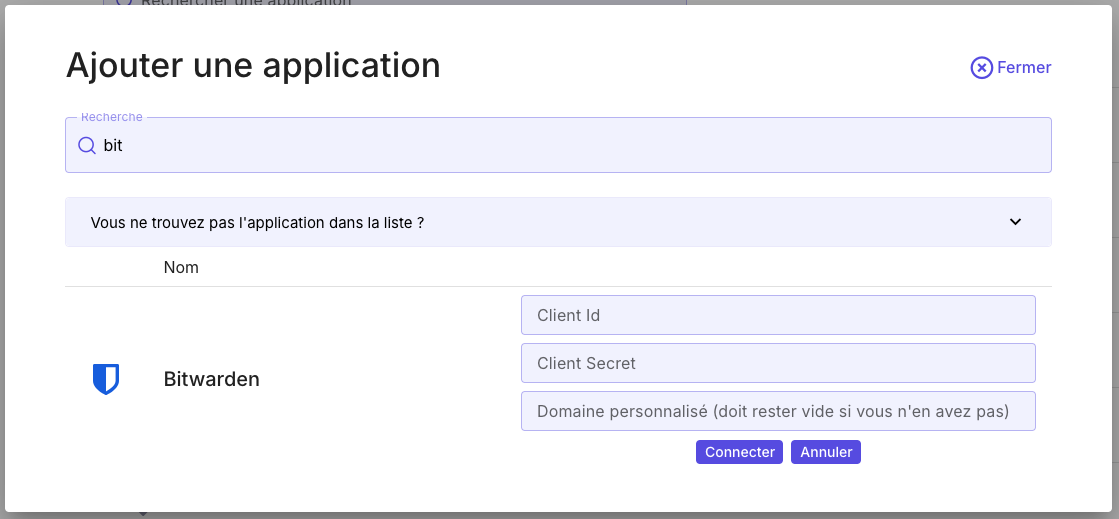The image size is (1119, 519).
Task: Expand 'Vous ne trouvez pas l'application' chevron
Action: point(1016,222)
